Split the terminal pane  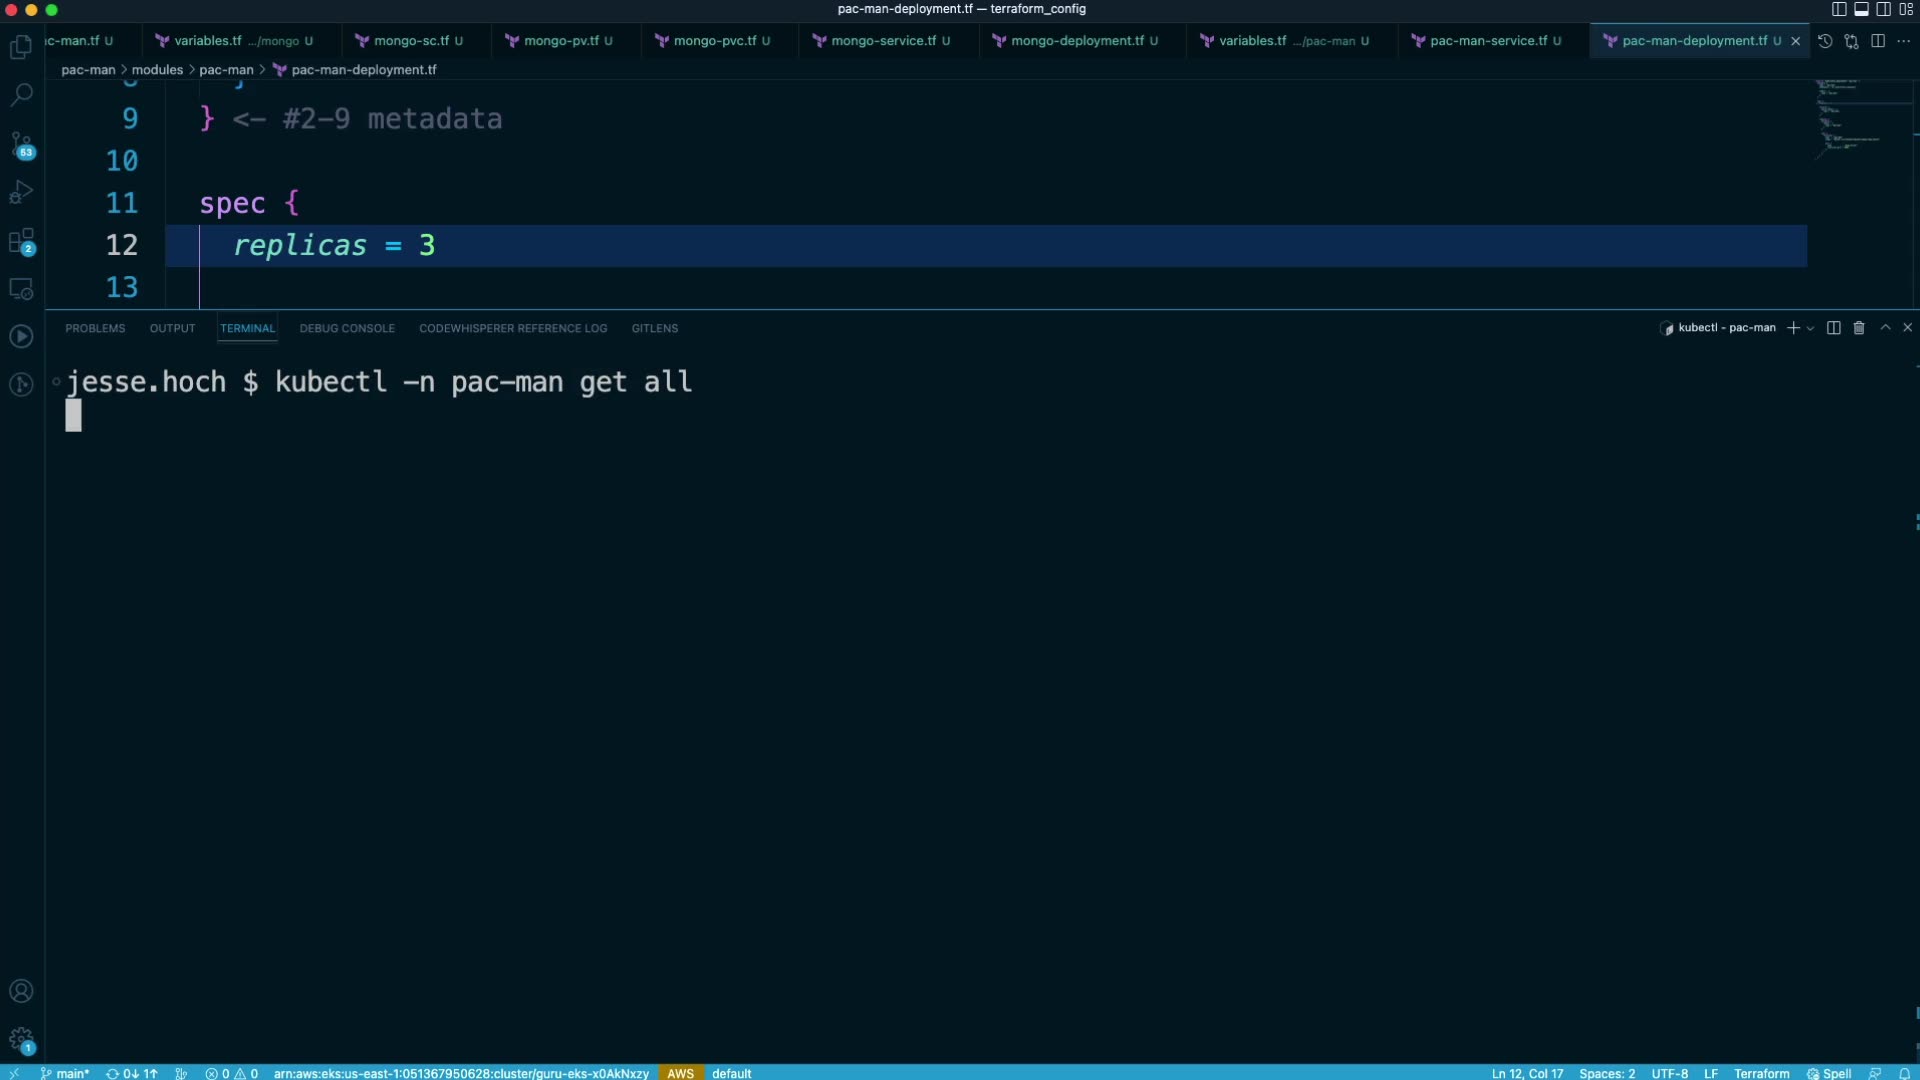click(1833, 328)
